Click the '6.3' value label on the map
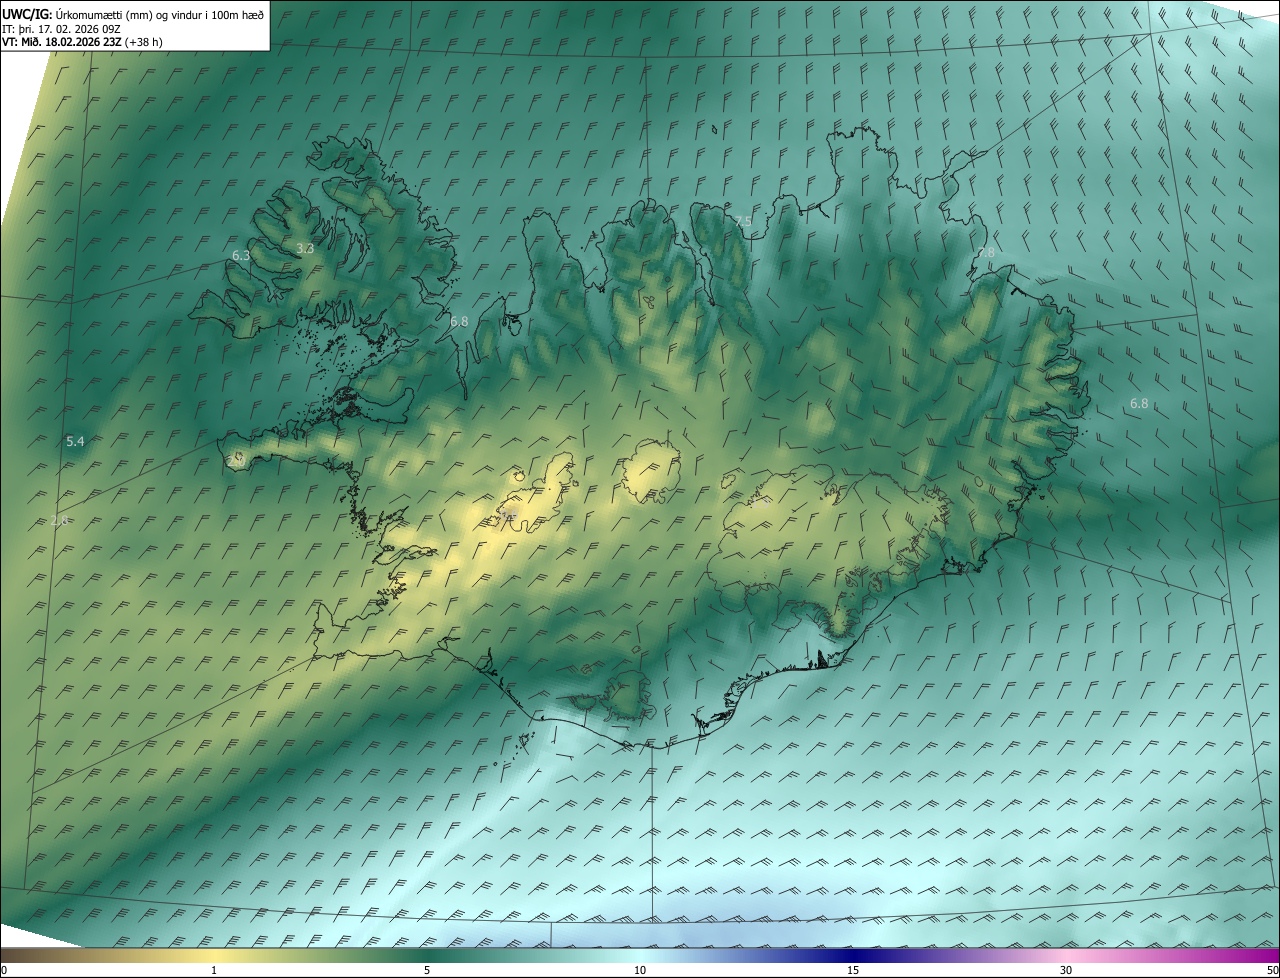 (241, 256)
